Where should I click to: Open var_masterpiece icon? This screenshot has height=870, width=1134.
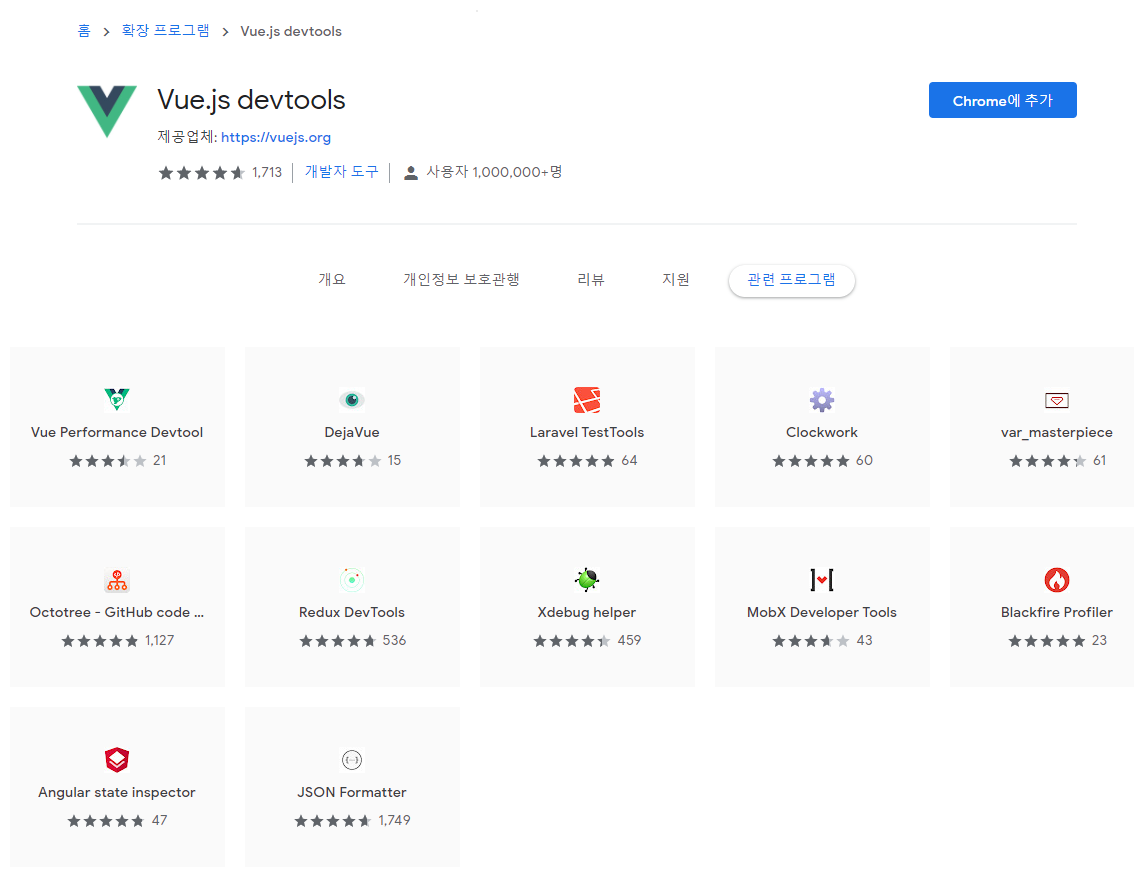coord(1057,400)
